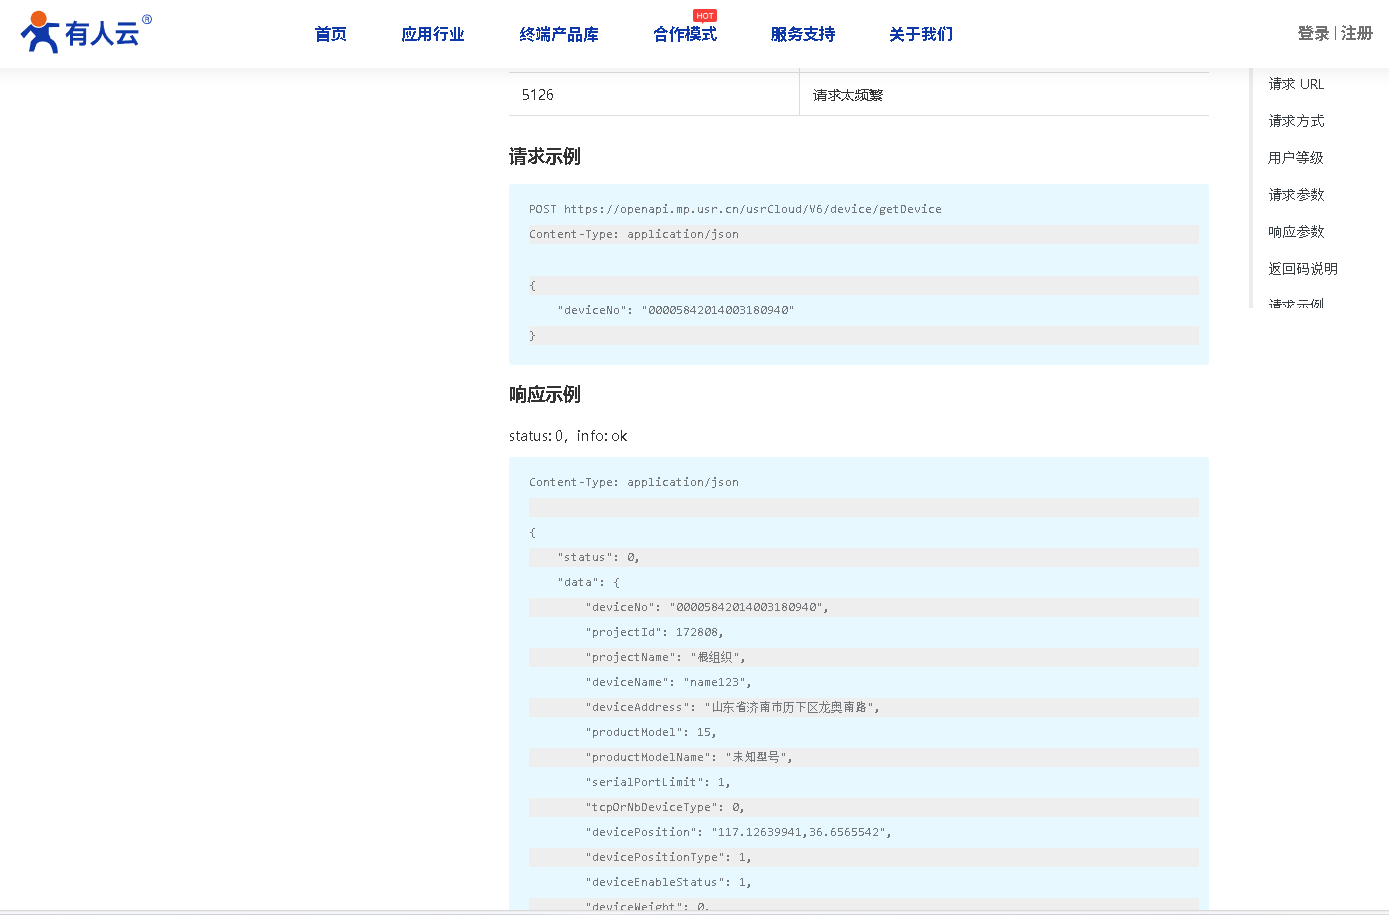Open the 合作模式 menu

[x=685, y=34]
